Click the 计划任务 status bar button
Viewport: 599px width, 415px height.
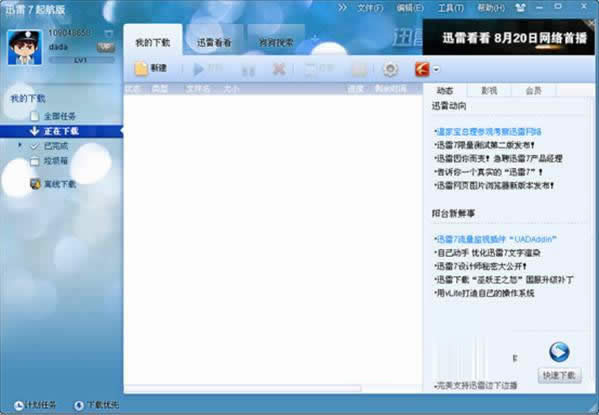tap(35, 405)
